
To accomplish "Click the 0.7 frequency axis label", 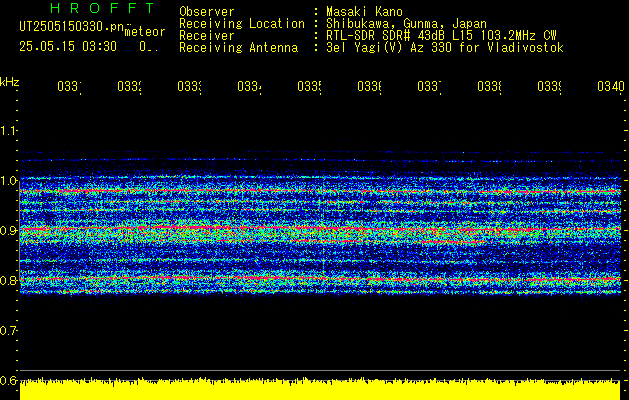I will coord(8,331).
